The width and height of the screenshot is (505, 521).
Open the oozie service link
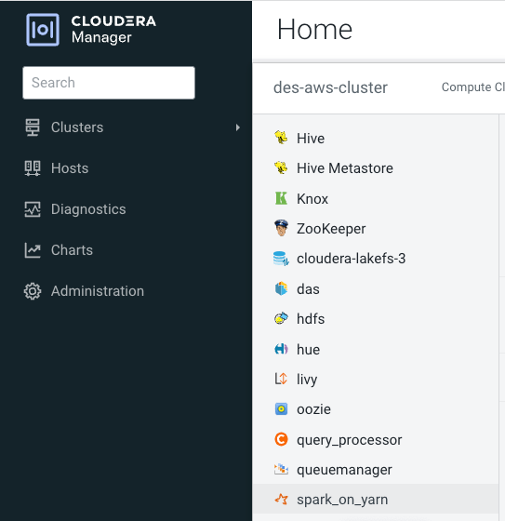tap(314, 410)
